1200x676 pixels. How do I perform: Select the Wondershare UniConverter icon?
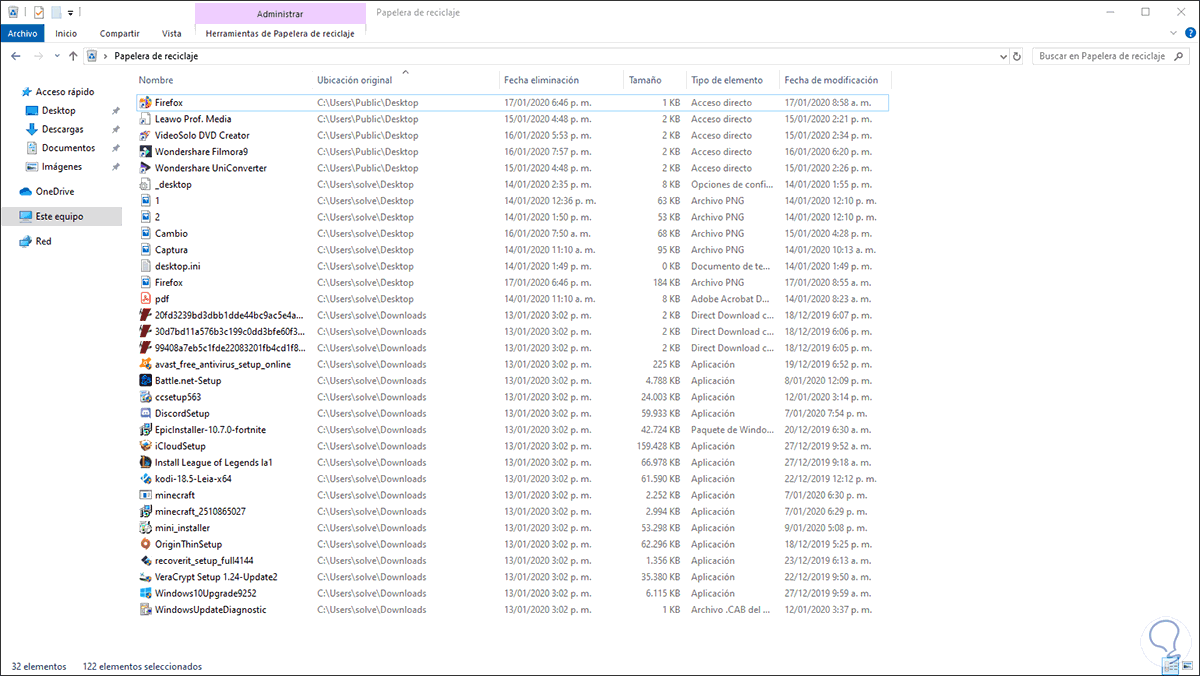coord(145,168)
